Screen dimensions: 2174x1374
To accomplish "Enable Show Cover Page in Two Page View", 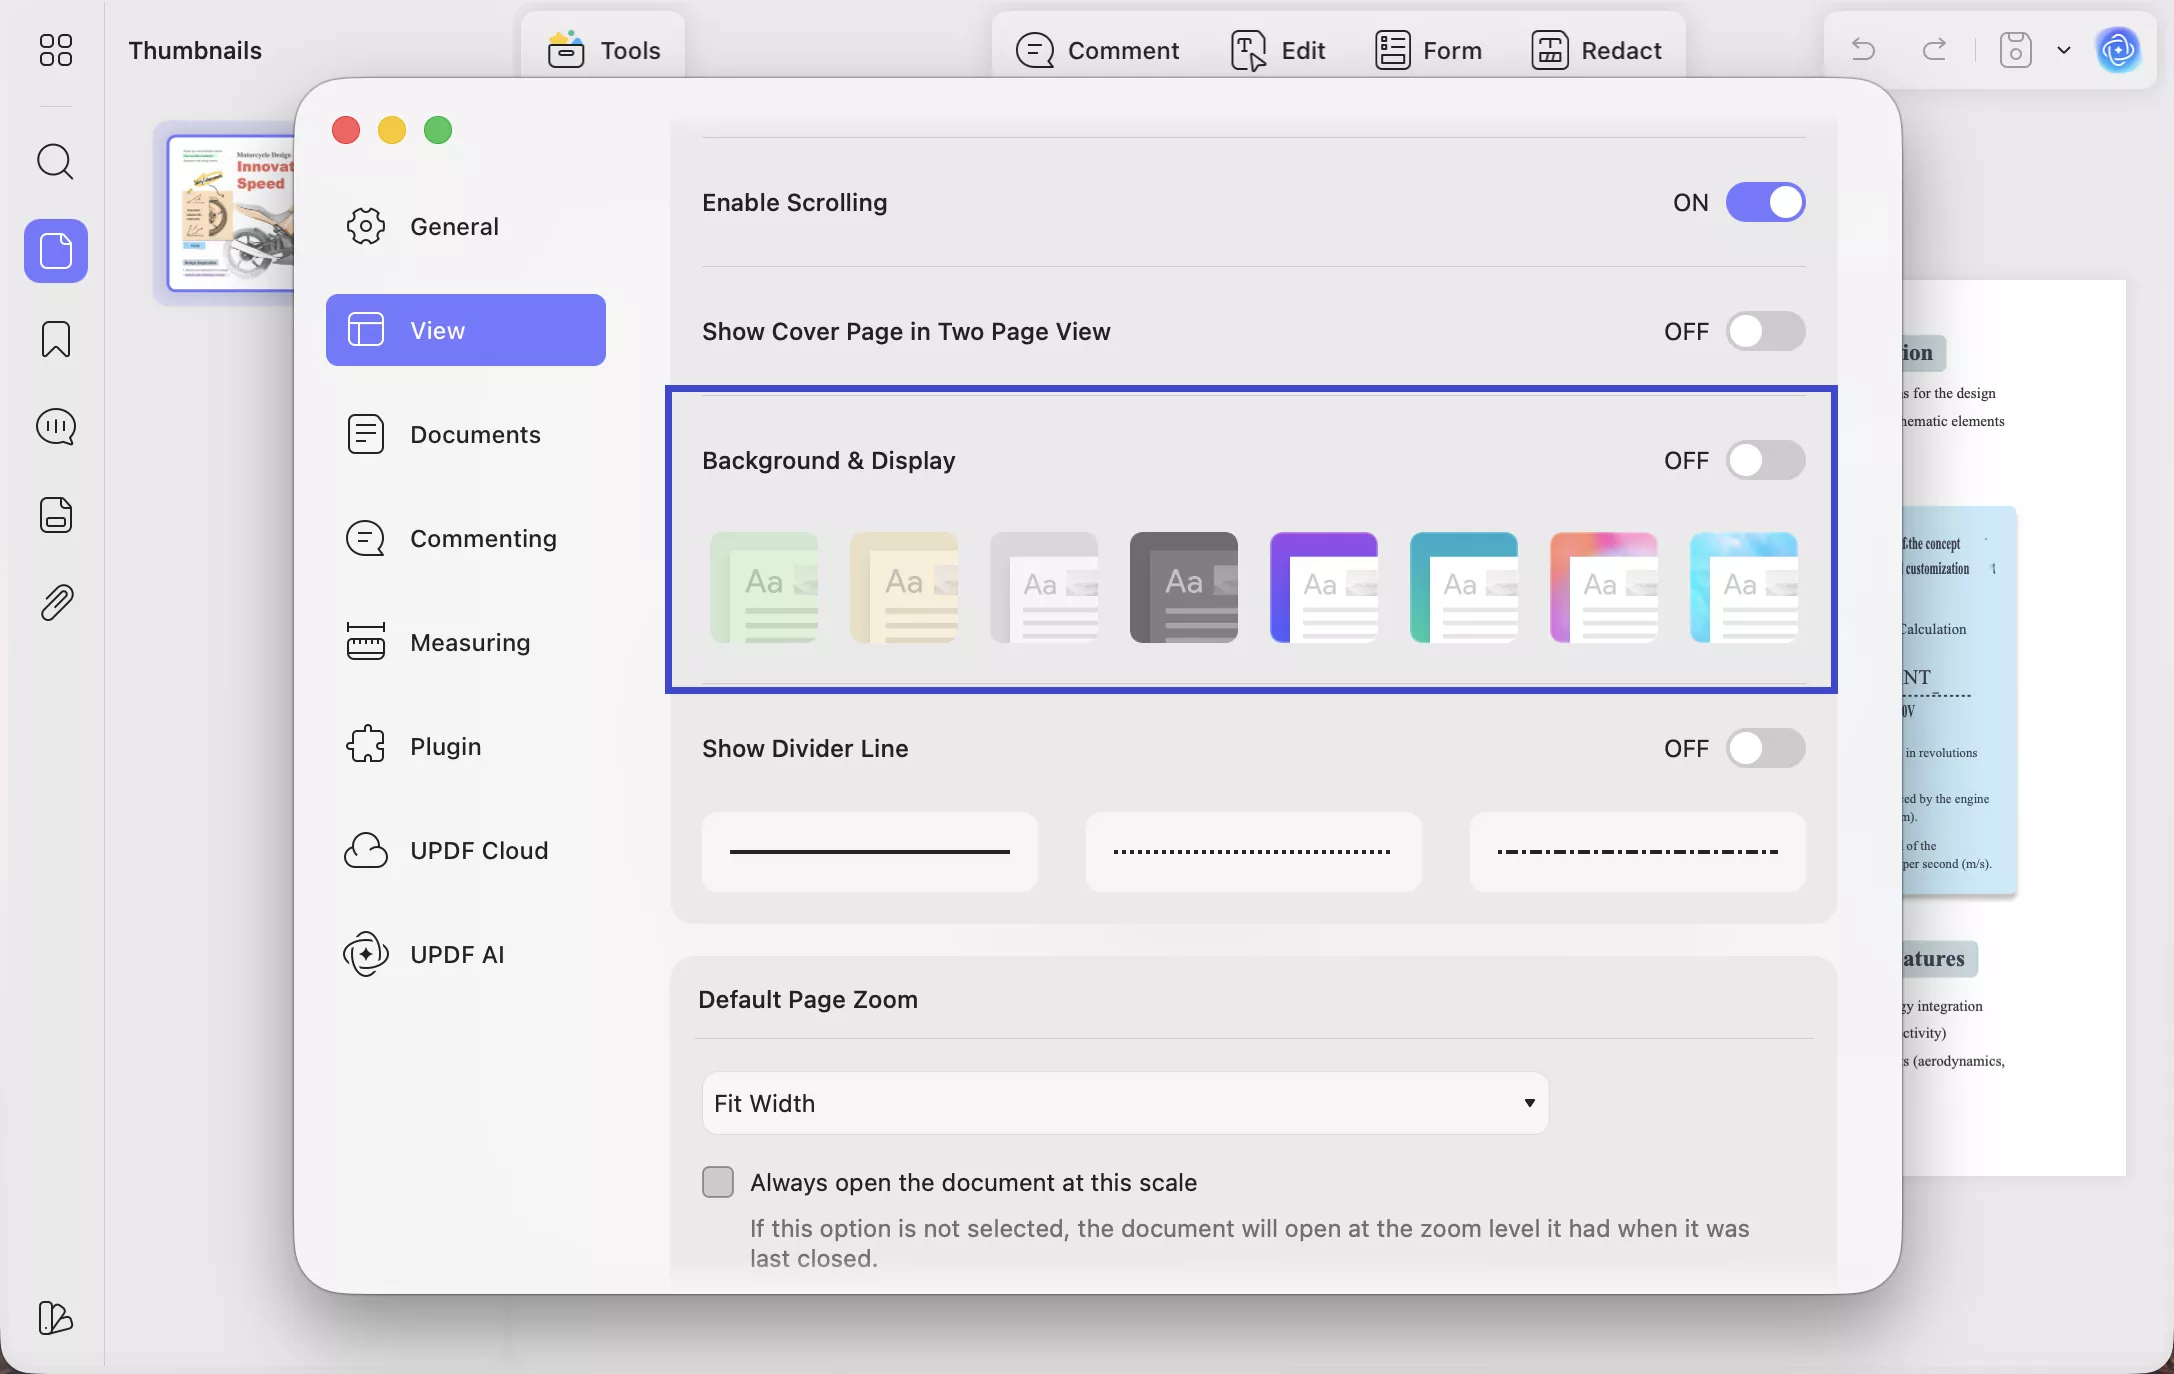I will tap(1765, 331).
